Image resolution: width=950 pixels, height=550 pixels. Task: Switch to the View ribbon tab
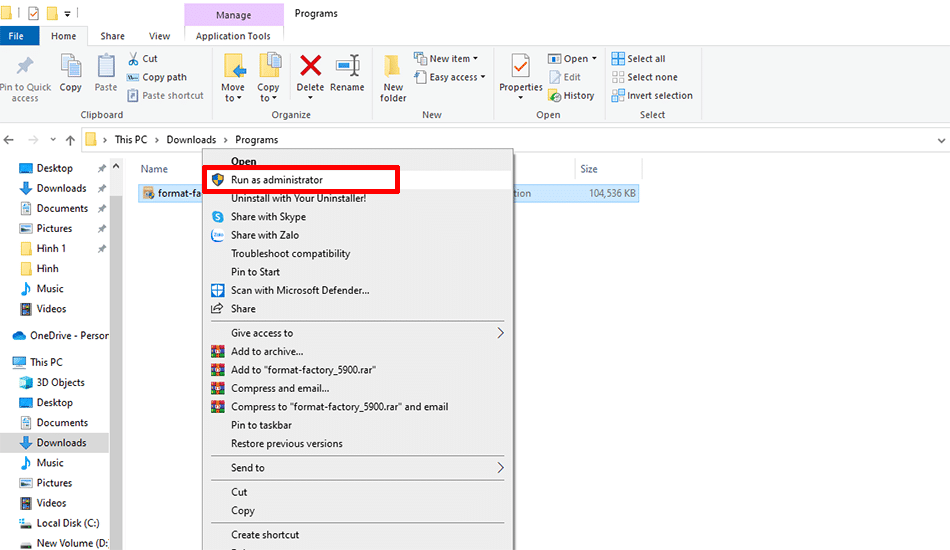(x=159, y=36)
